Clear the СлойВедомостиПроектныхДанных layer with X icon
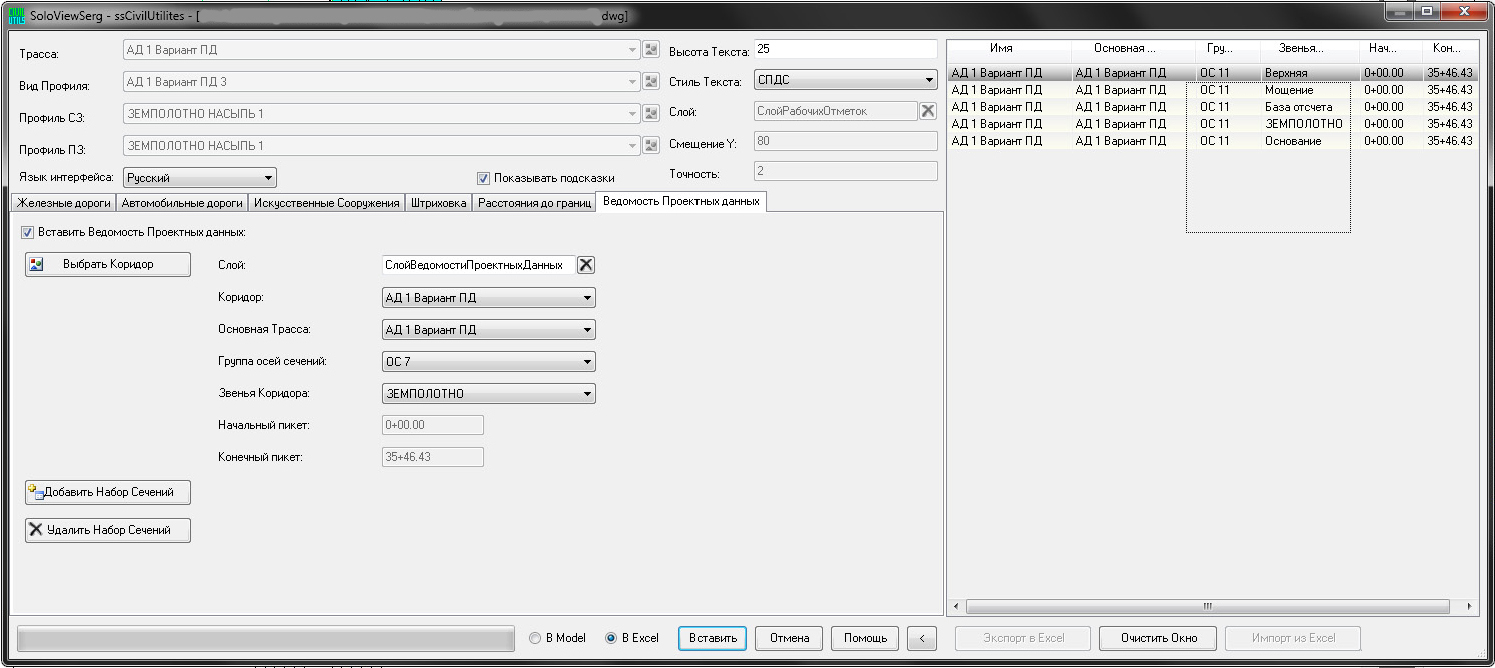The image size is (1495, 668). click(x=586, y=265)
